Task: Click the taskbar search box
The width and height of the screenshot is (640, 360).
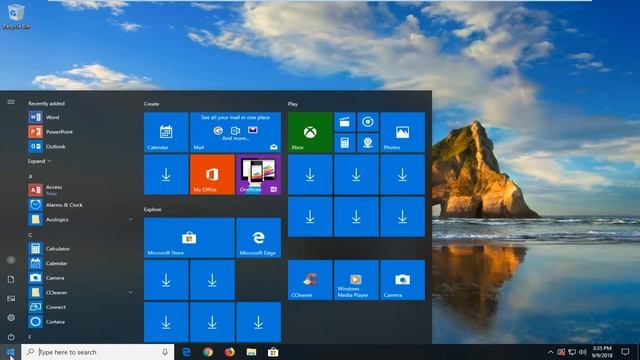Action: tap(98, 352)
